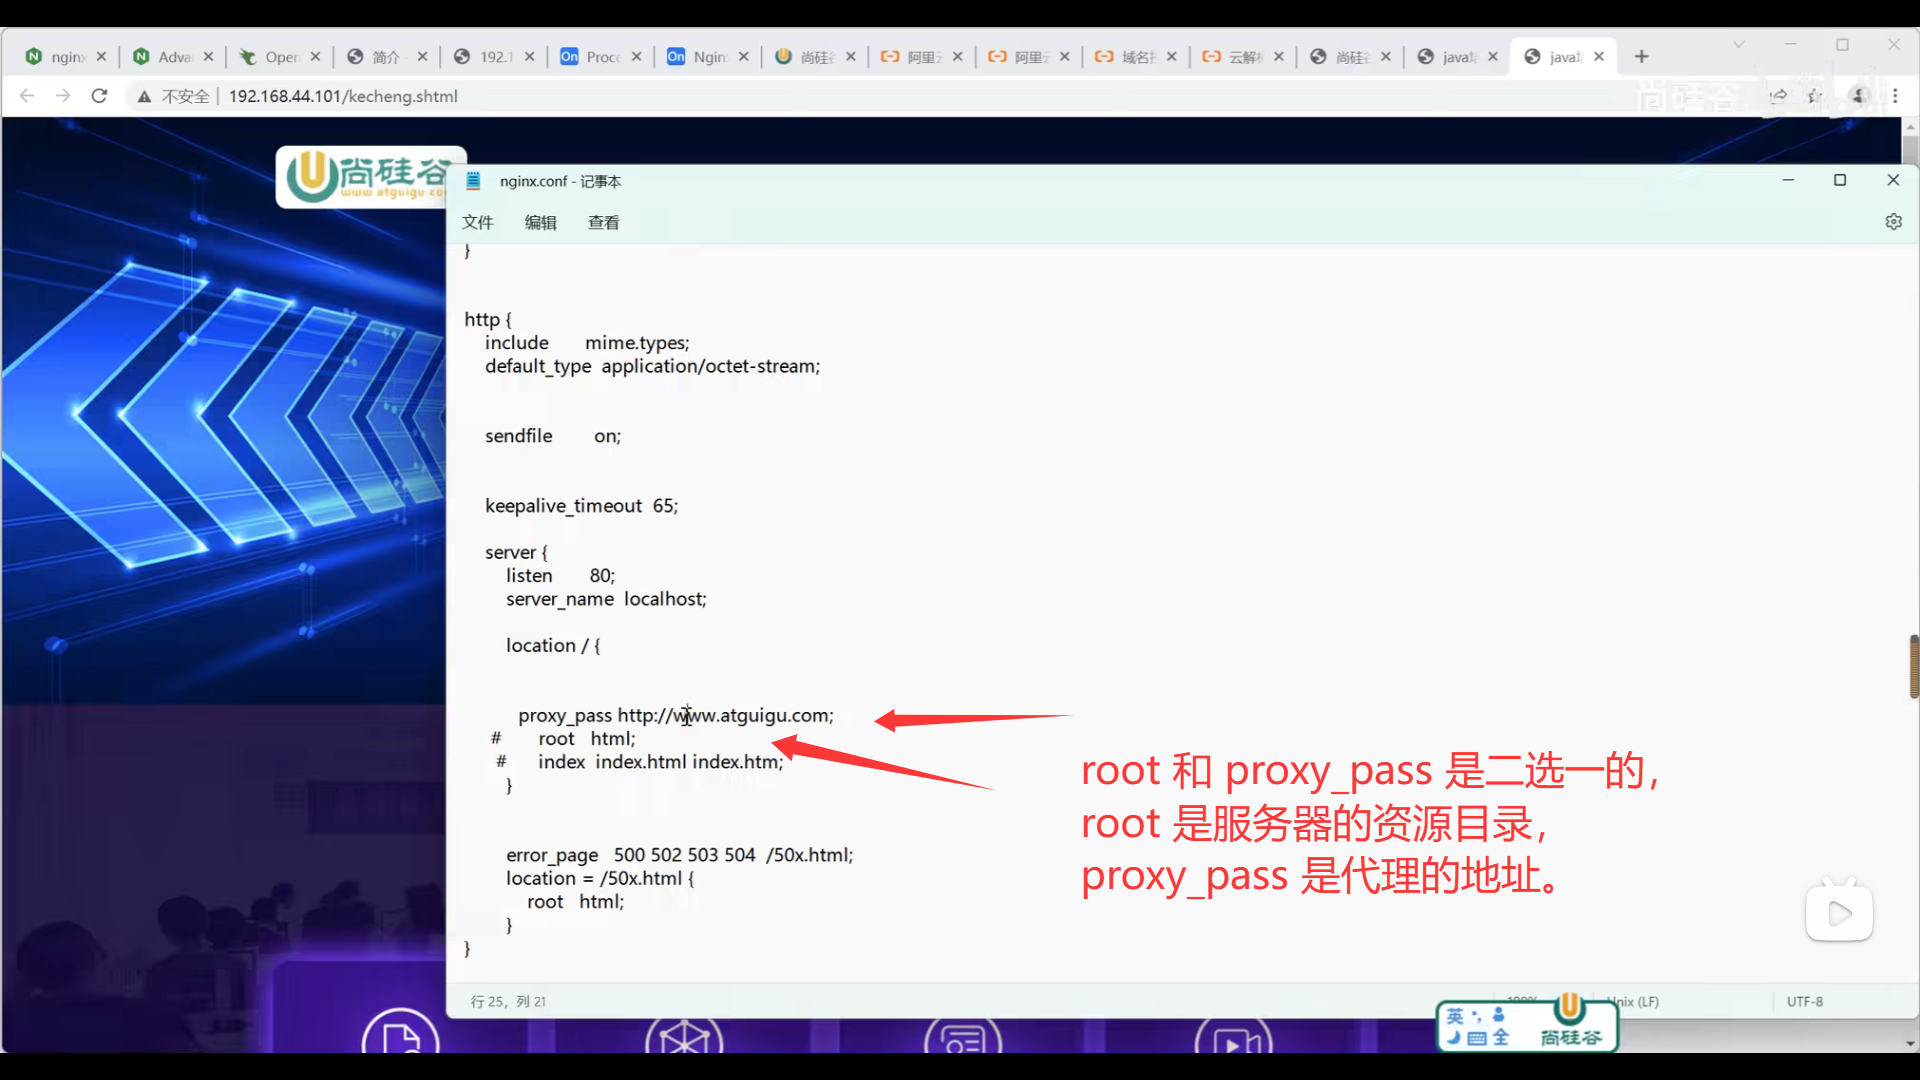Click the UTF-8 encoding status indicator
Viewport: 1920px width, 1080px height.
tap(1804, 1001)
